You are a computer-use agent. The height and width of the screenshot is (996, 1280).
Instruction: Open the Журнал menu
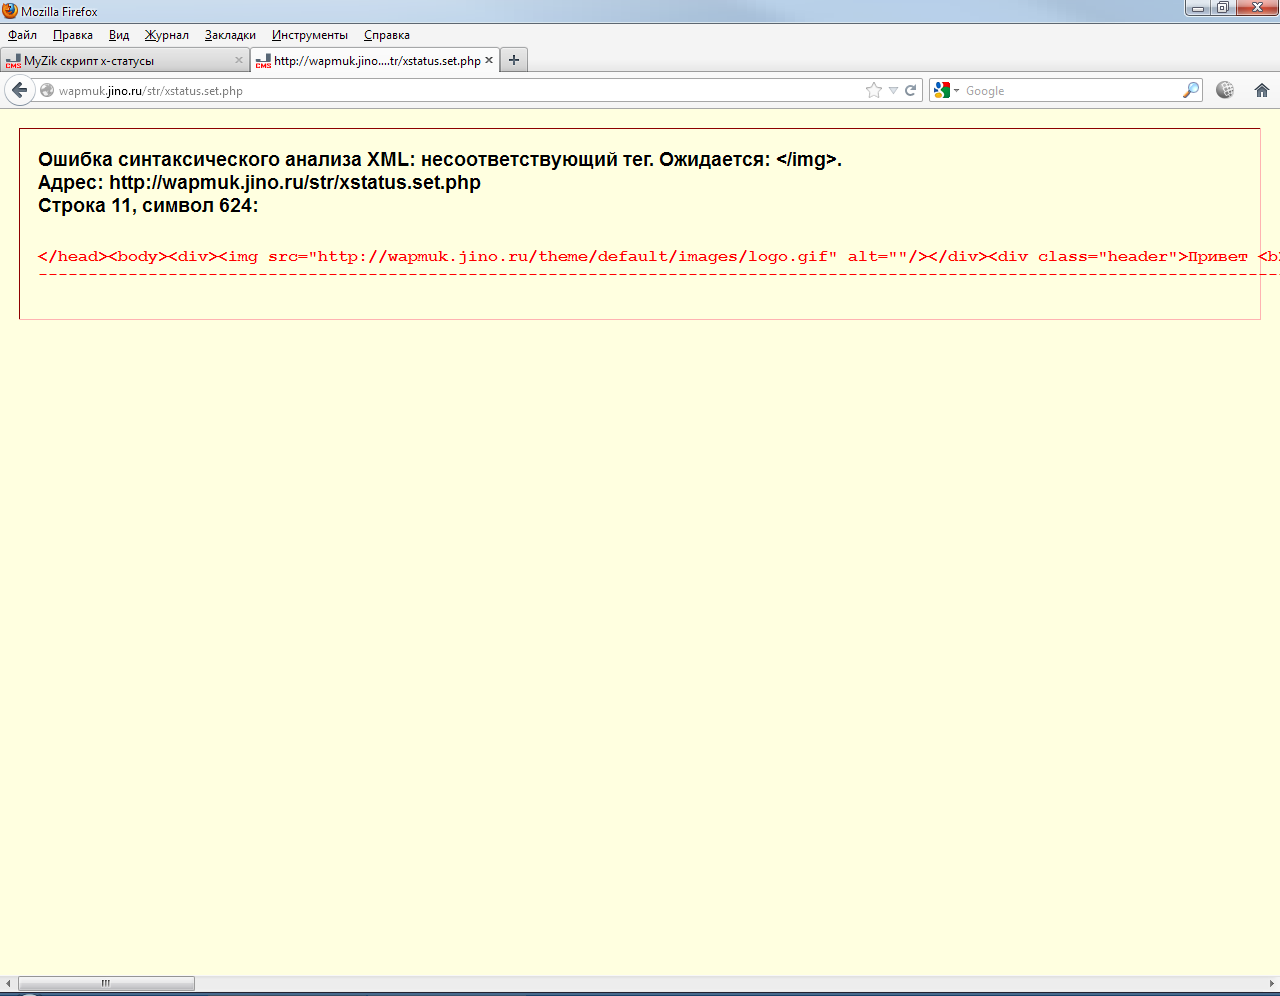click(167, 35)
